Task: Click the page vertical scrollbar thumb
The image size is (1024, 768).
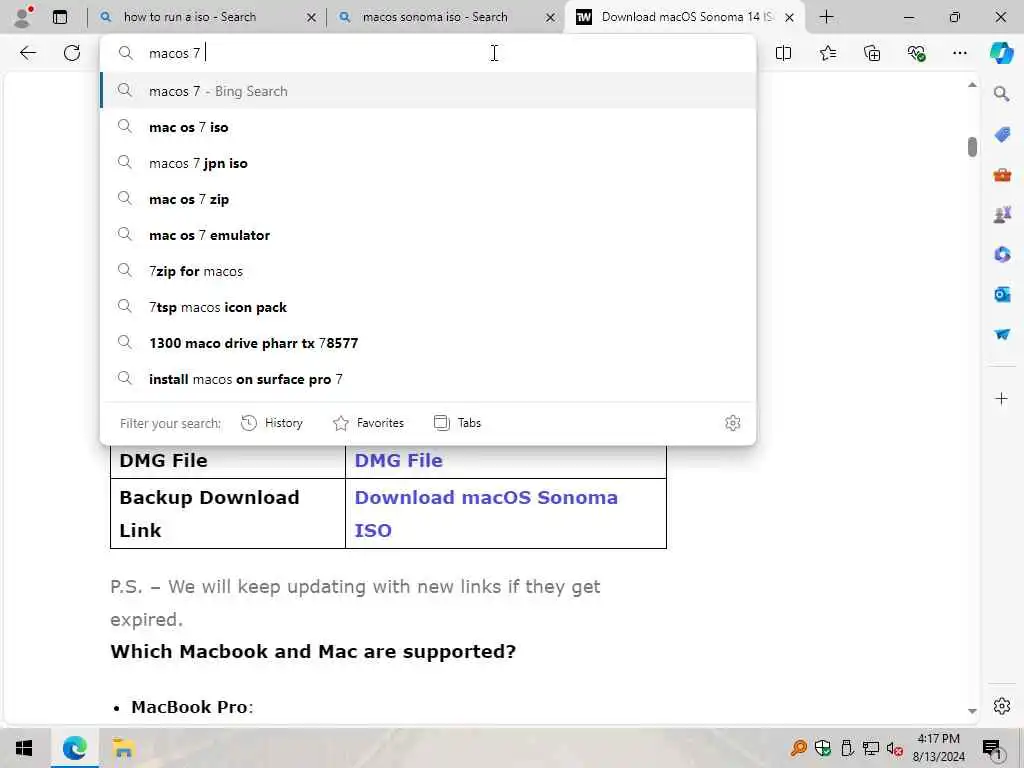Action: [972, 147]
